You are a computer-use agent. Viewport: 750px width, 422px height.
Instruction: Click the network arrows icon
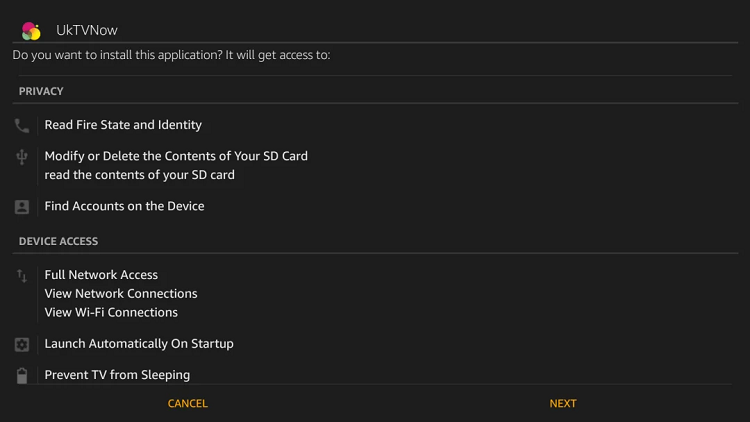coord(22,276)
